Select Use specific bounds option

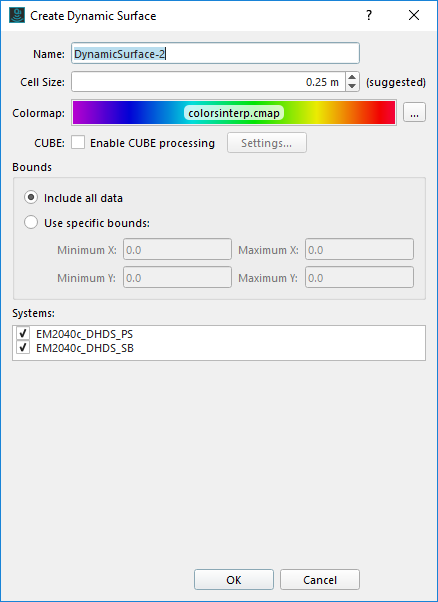(31, 223)
